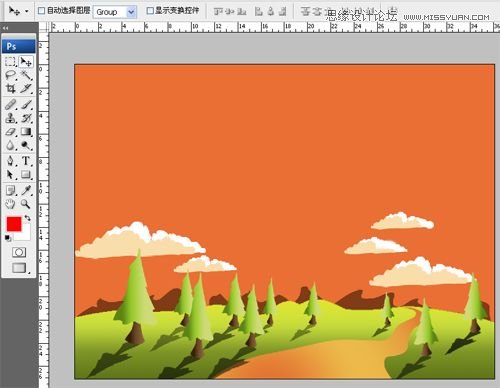The height and width of the screenshot is (388, 500).
Task: Click the ruler origin corner box
Action: [x=44, y=27]
